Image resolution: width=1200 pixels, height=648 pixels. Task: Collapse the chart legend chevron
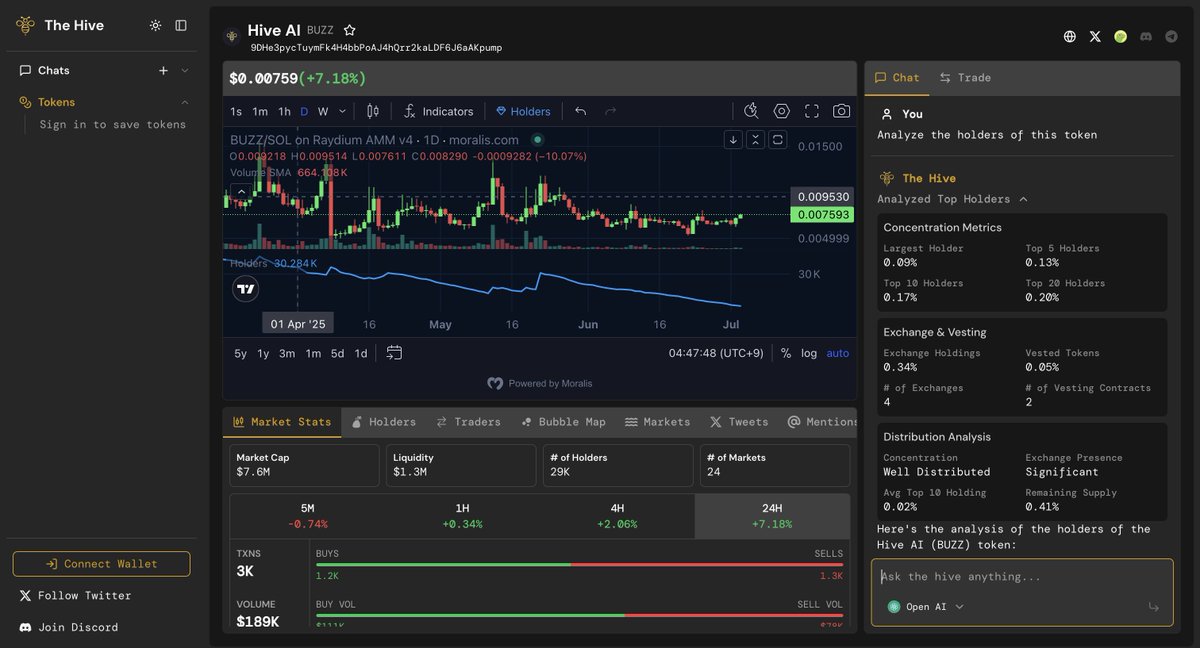click(x=240, y=191)
